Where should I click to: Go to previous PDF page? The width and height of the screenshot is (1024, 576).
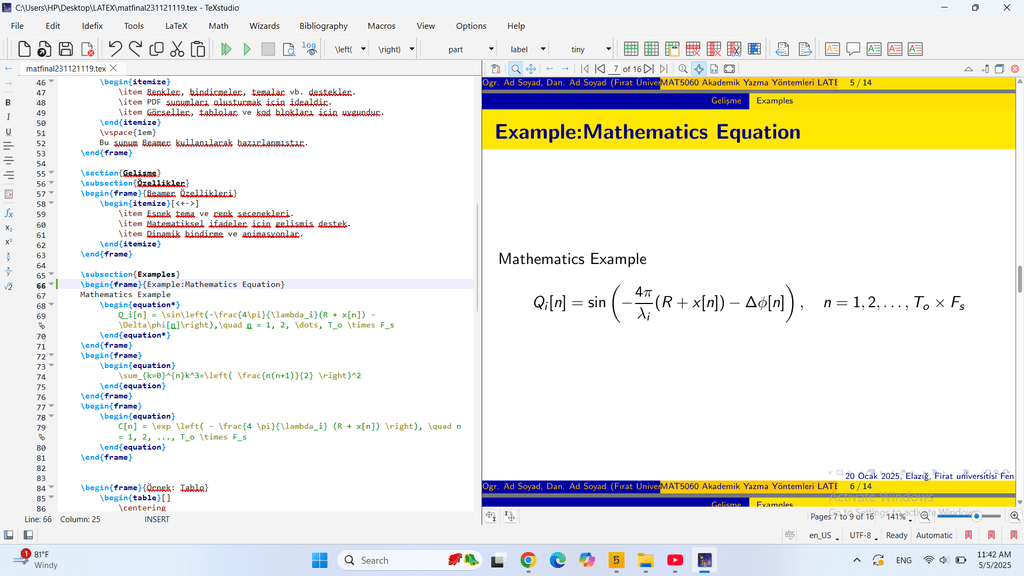(600, 69)
